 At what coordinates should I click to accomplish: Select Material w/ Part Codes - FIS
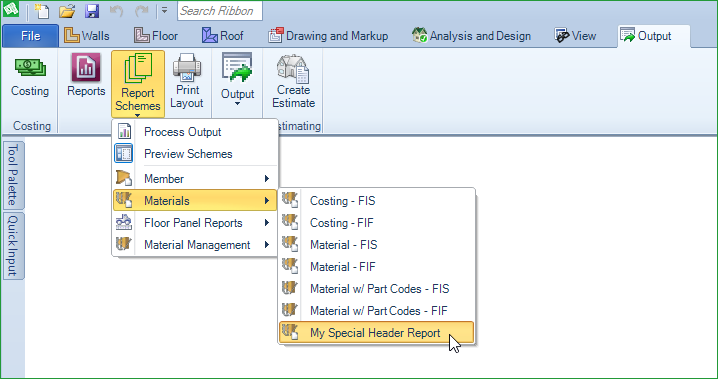(x=376, y=289)
